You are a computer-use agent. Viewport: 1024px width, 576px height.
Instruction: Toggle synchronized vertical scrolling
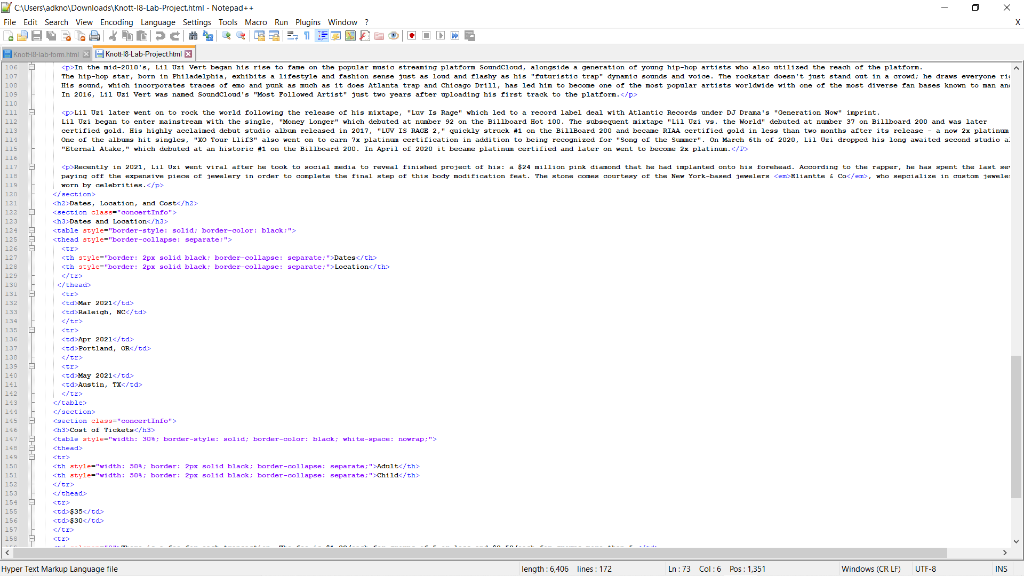(259, 36)
